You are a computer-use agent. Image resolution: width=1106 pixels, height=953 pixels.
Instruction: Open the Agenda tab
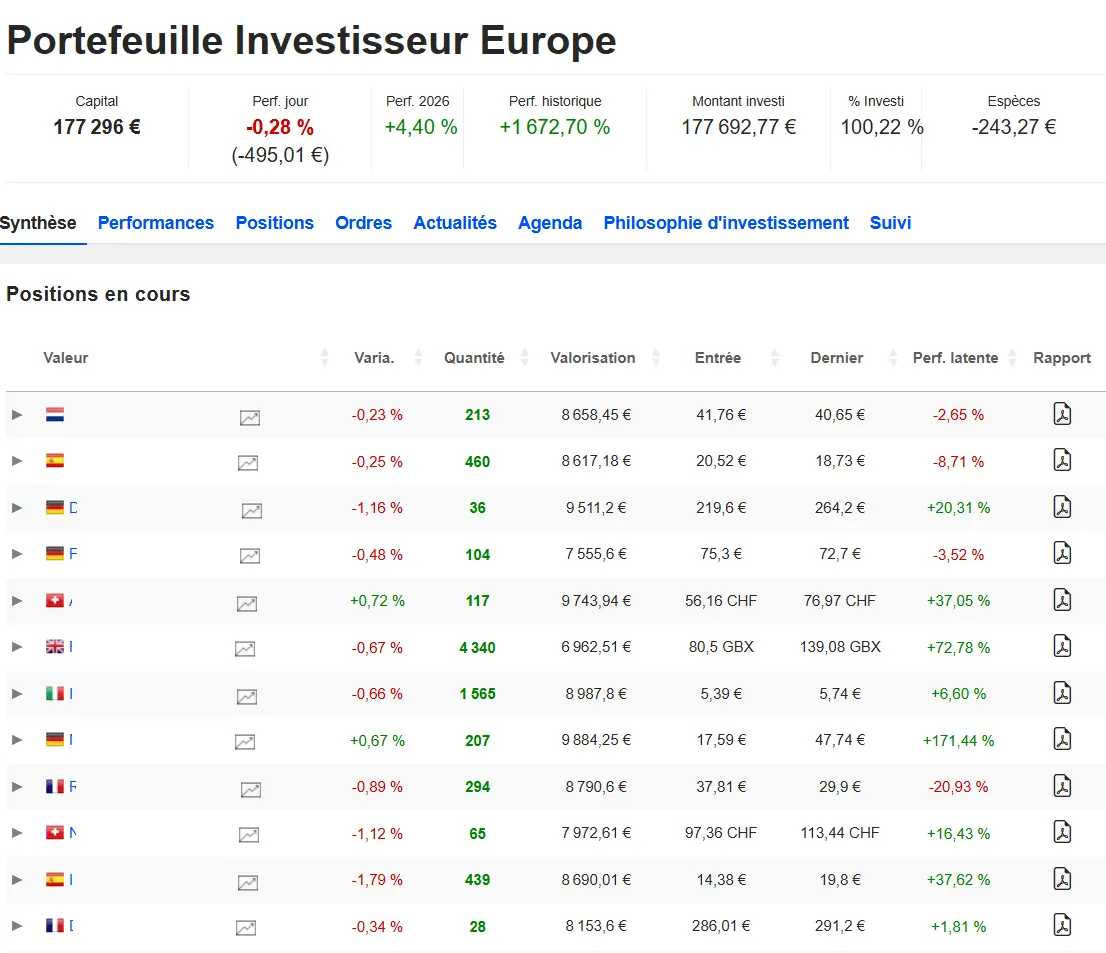pos(550,223)
